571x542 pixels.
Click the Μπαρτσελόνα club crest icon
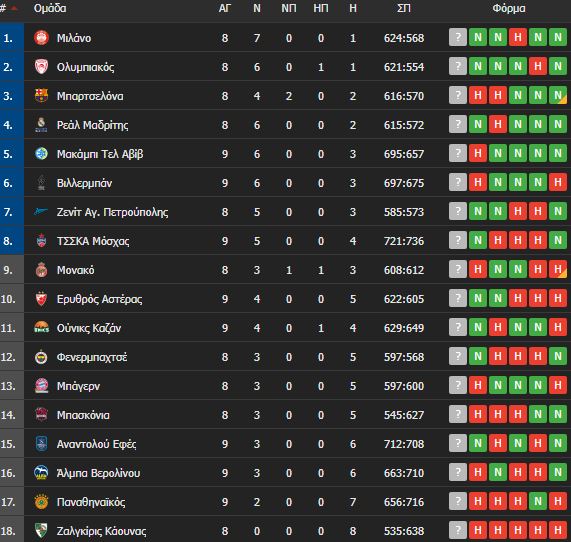point(41,96)
